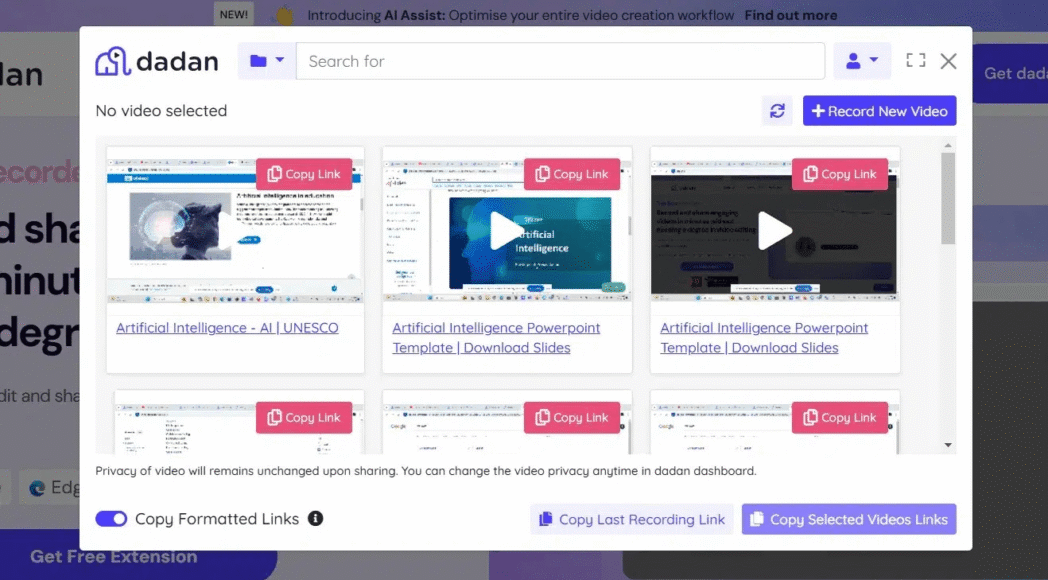Copy link of first video, second row
The image size is (1048, 580).
tap(303, 418)
